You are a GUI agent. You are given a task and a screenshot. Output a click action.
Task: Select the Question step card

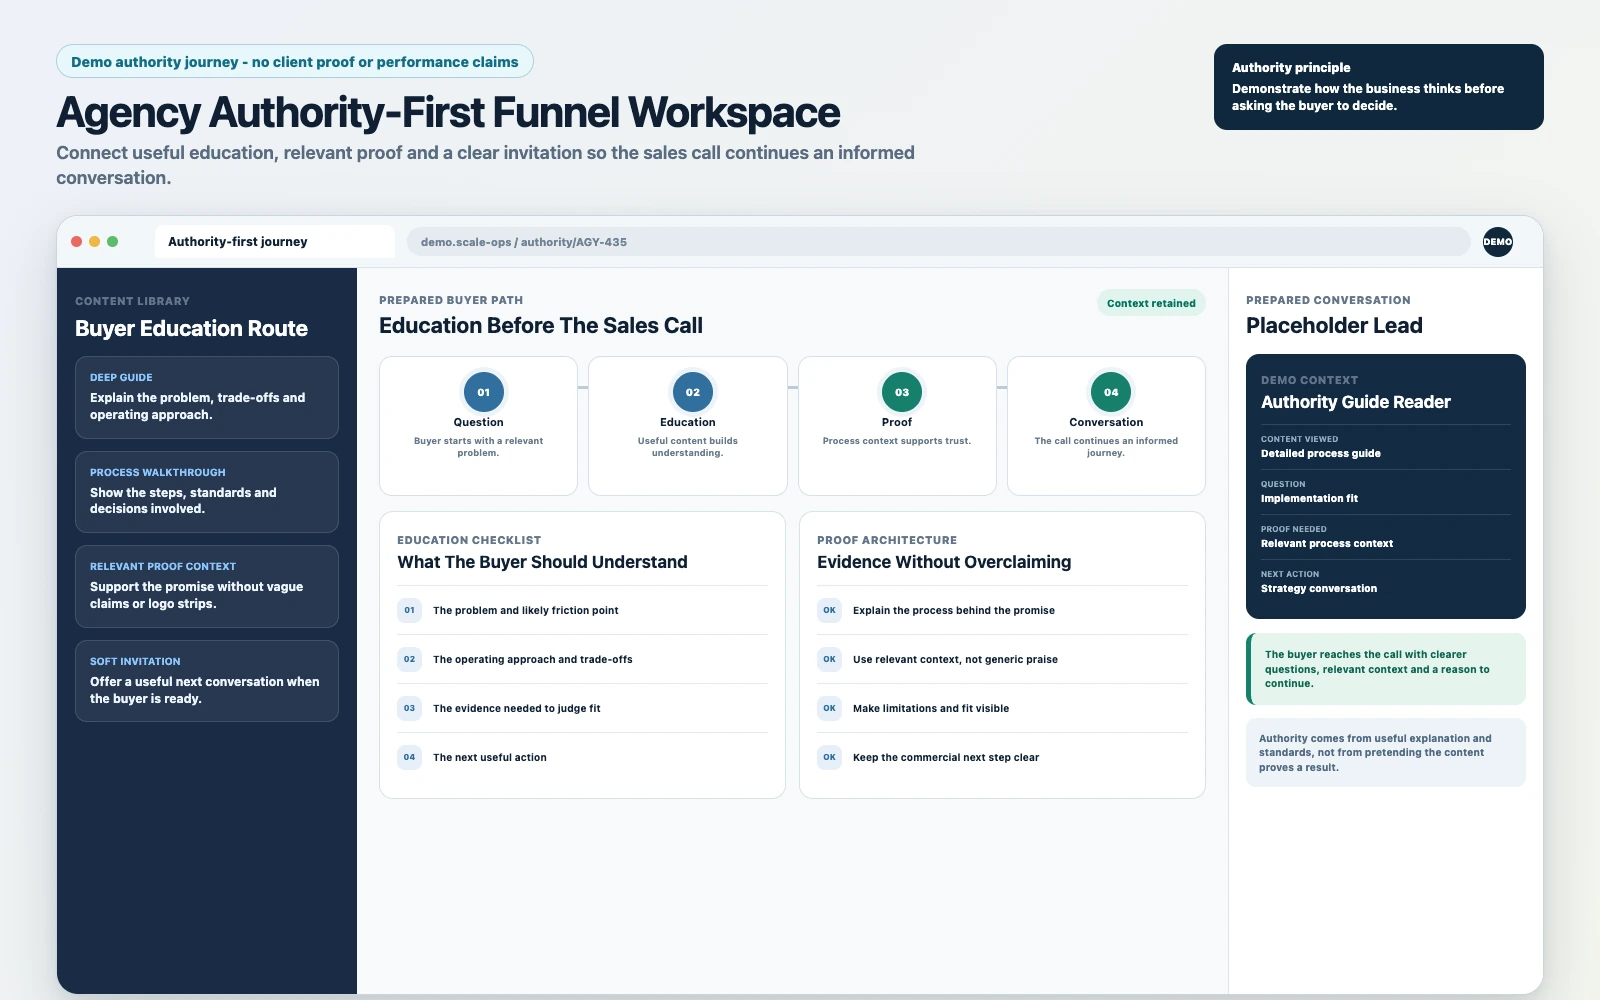pyautogui.click(x=478, y=426)
